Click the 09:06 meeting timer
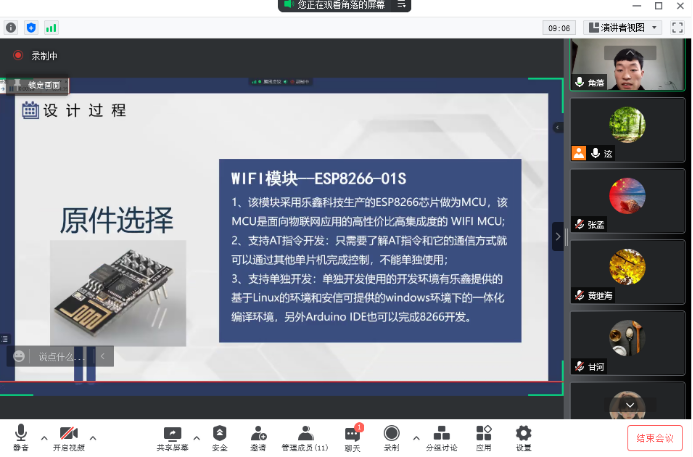693x457 pixels. click(559, 28)
